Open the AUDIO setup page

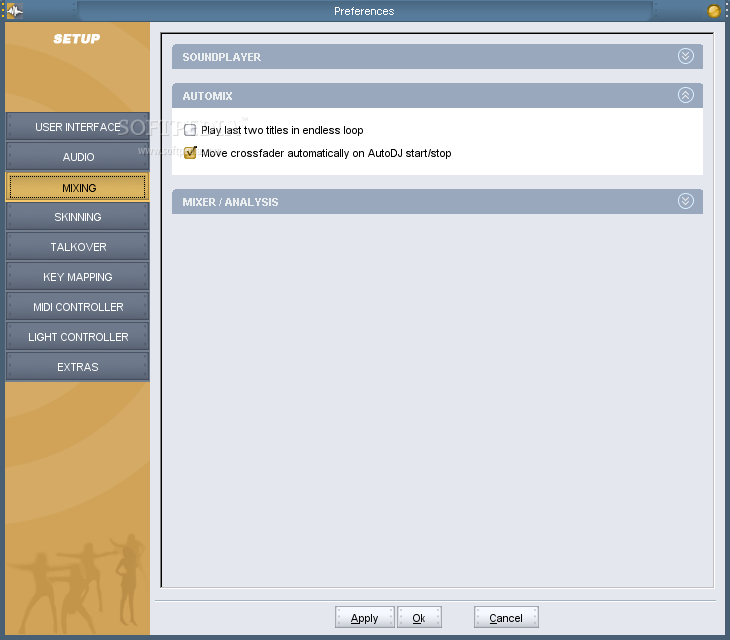[x=77, y=157]
